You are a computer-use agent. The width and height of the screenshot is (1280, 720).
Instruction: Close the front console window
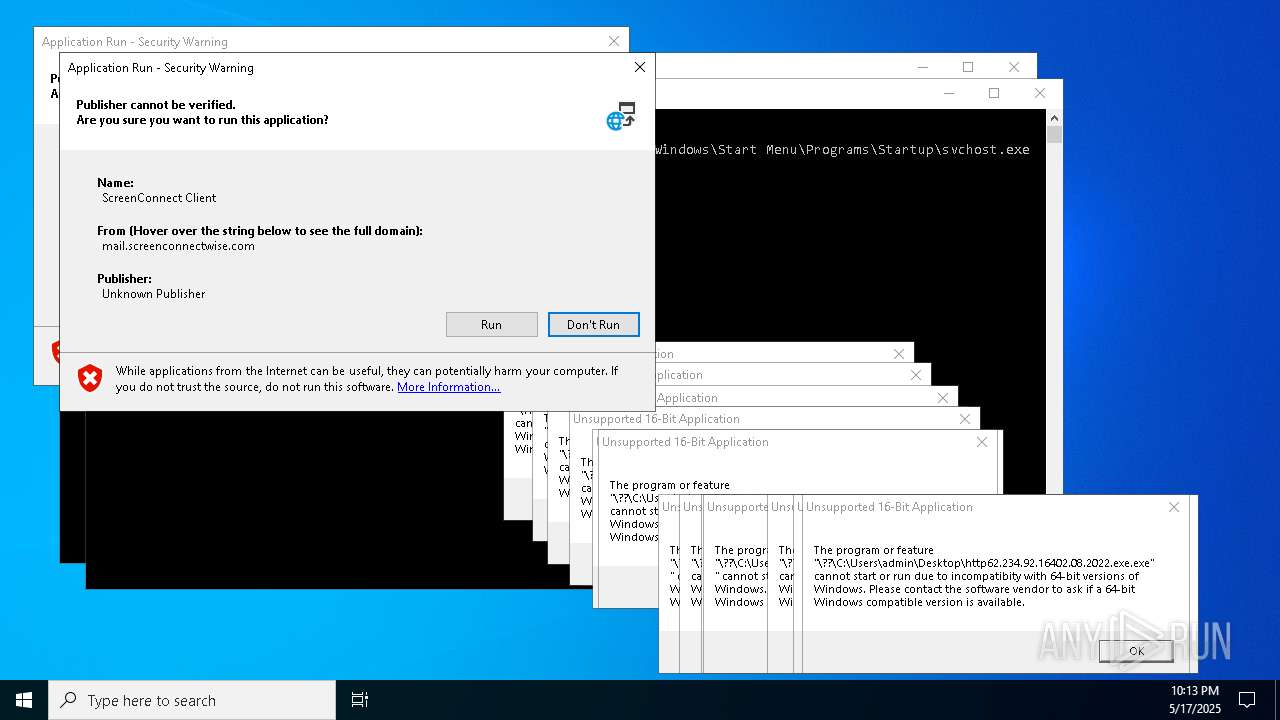pyautogui.click(x=1040, y=93)
